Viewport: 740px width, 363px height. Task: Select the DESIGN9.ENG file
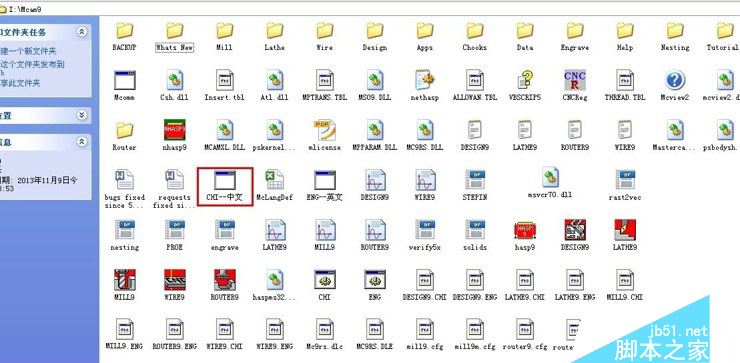[x=475, y=280]
